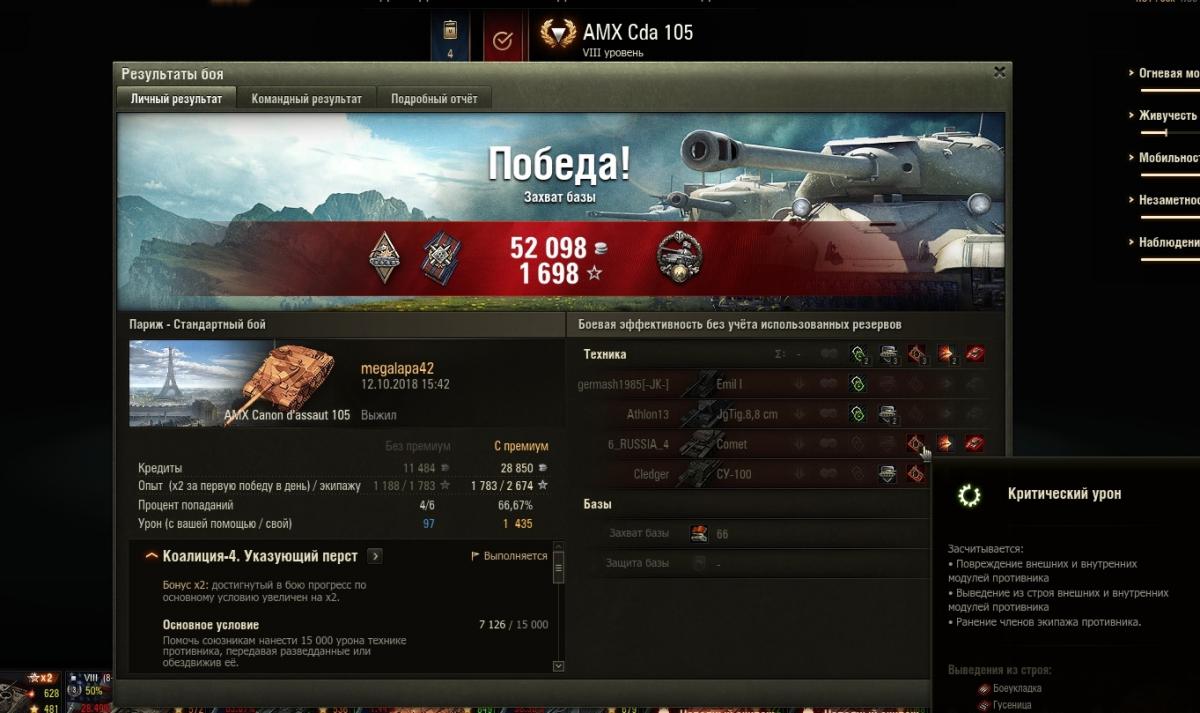Viewport: 1200px width, 713px height.
Task: Open the Подробный отчёт tab
Action: (434, 99)
